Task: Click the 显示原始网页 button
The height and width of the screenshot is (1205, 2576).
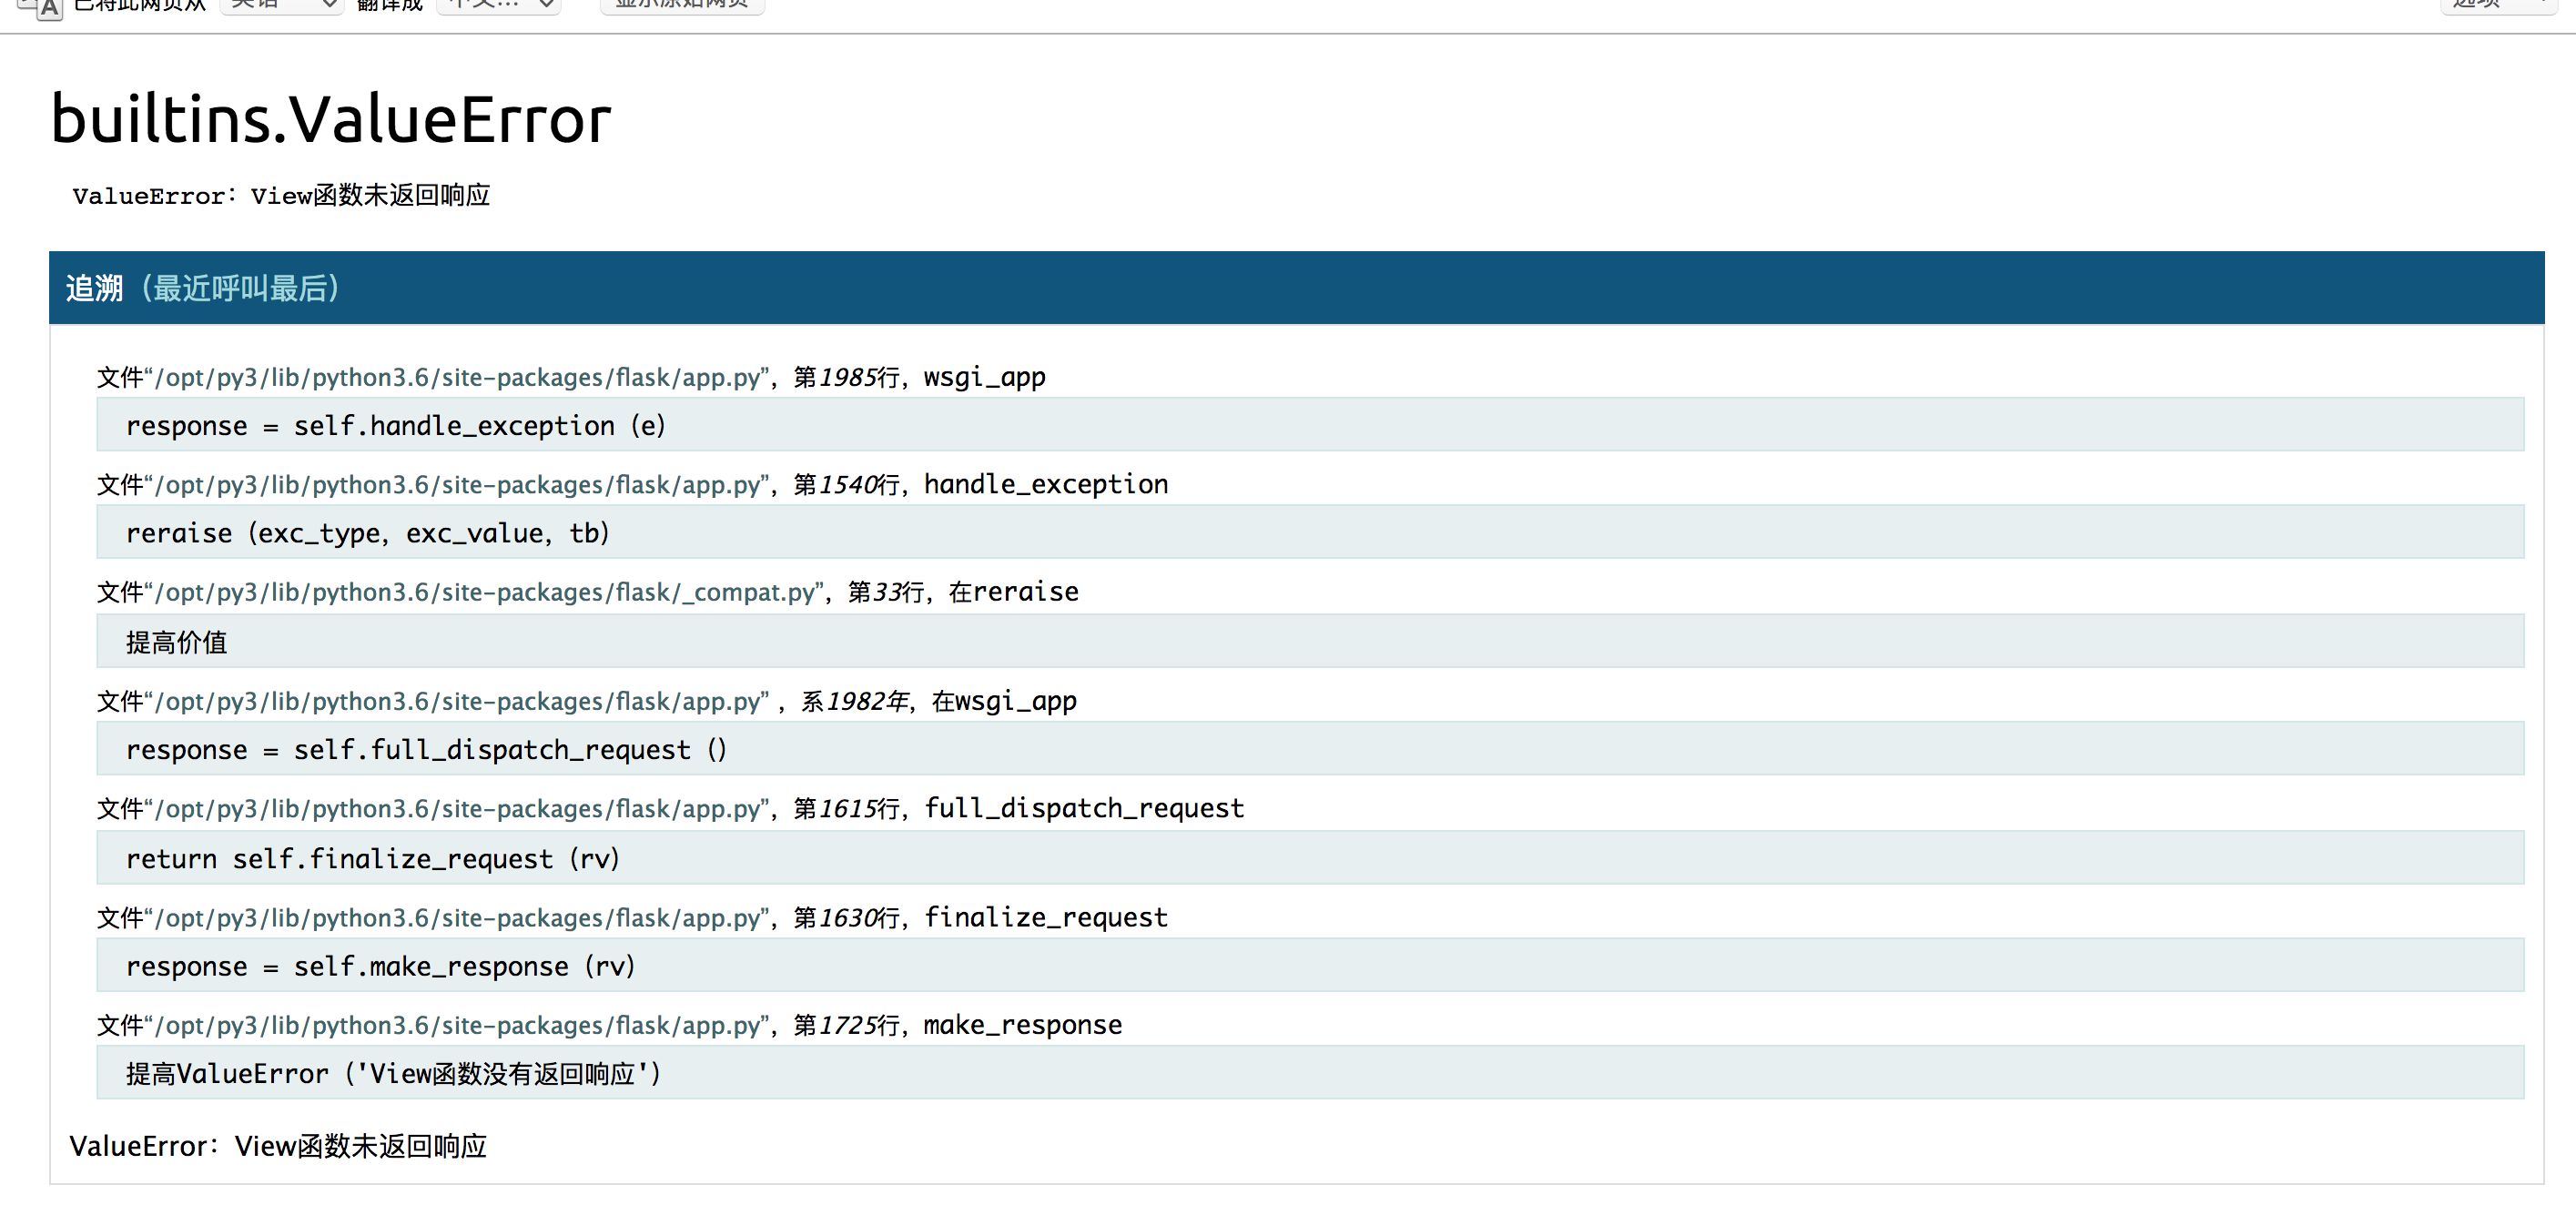Action: [x=682, y=5]
